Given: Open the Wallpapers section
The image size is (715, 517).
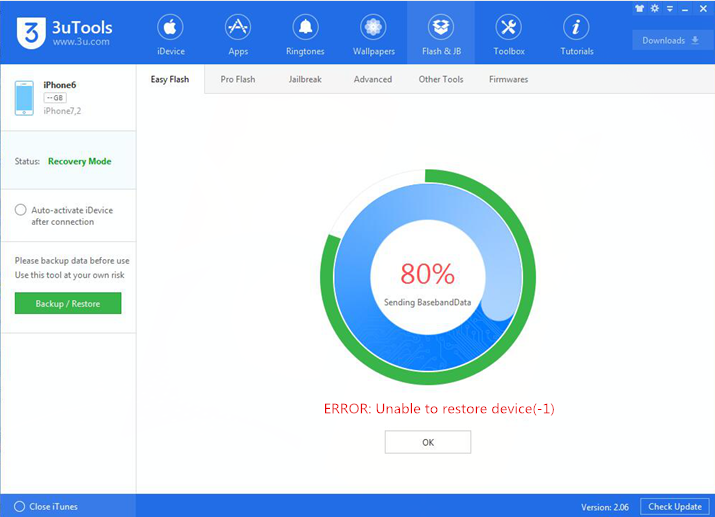Looking at the screenshot, I should 373,35.
